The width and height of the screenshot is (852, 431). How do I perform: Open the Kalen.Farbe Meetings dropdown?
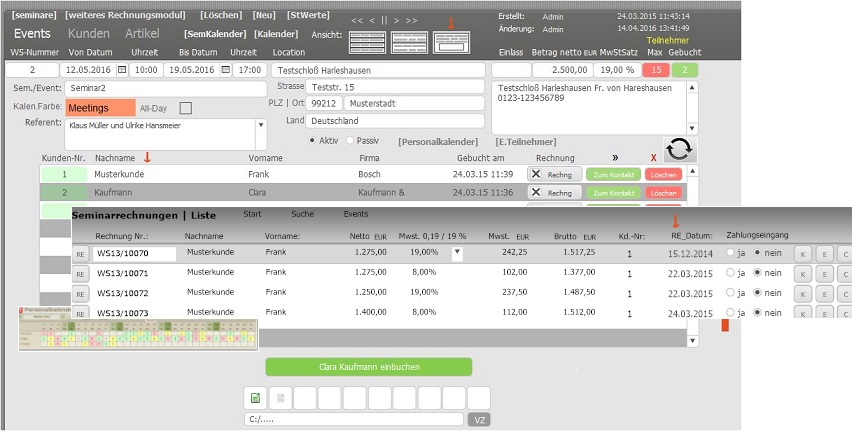pos(100,108)
